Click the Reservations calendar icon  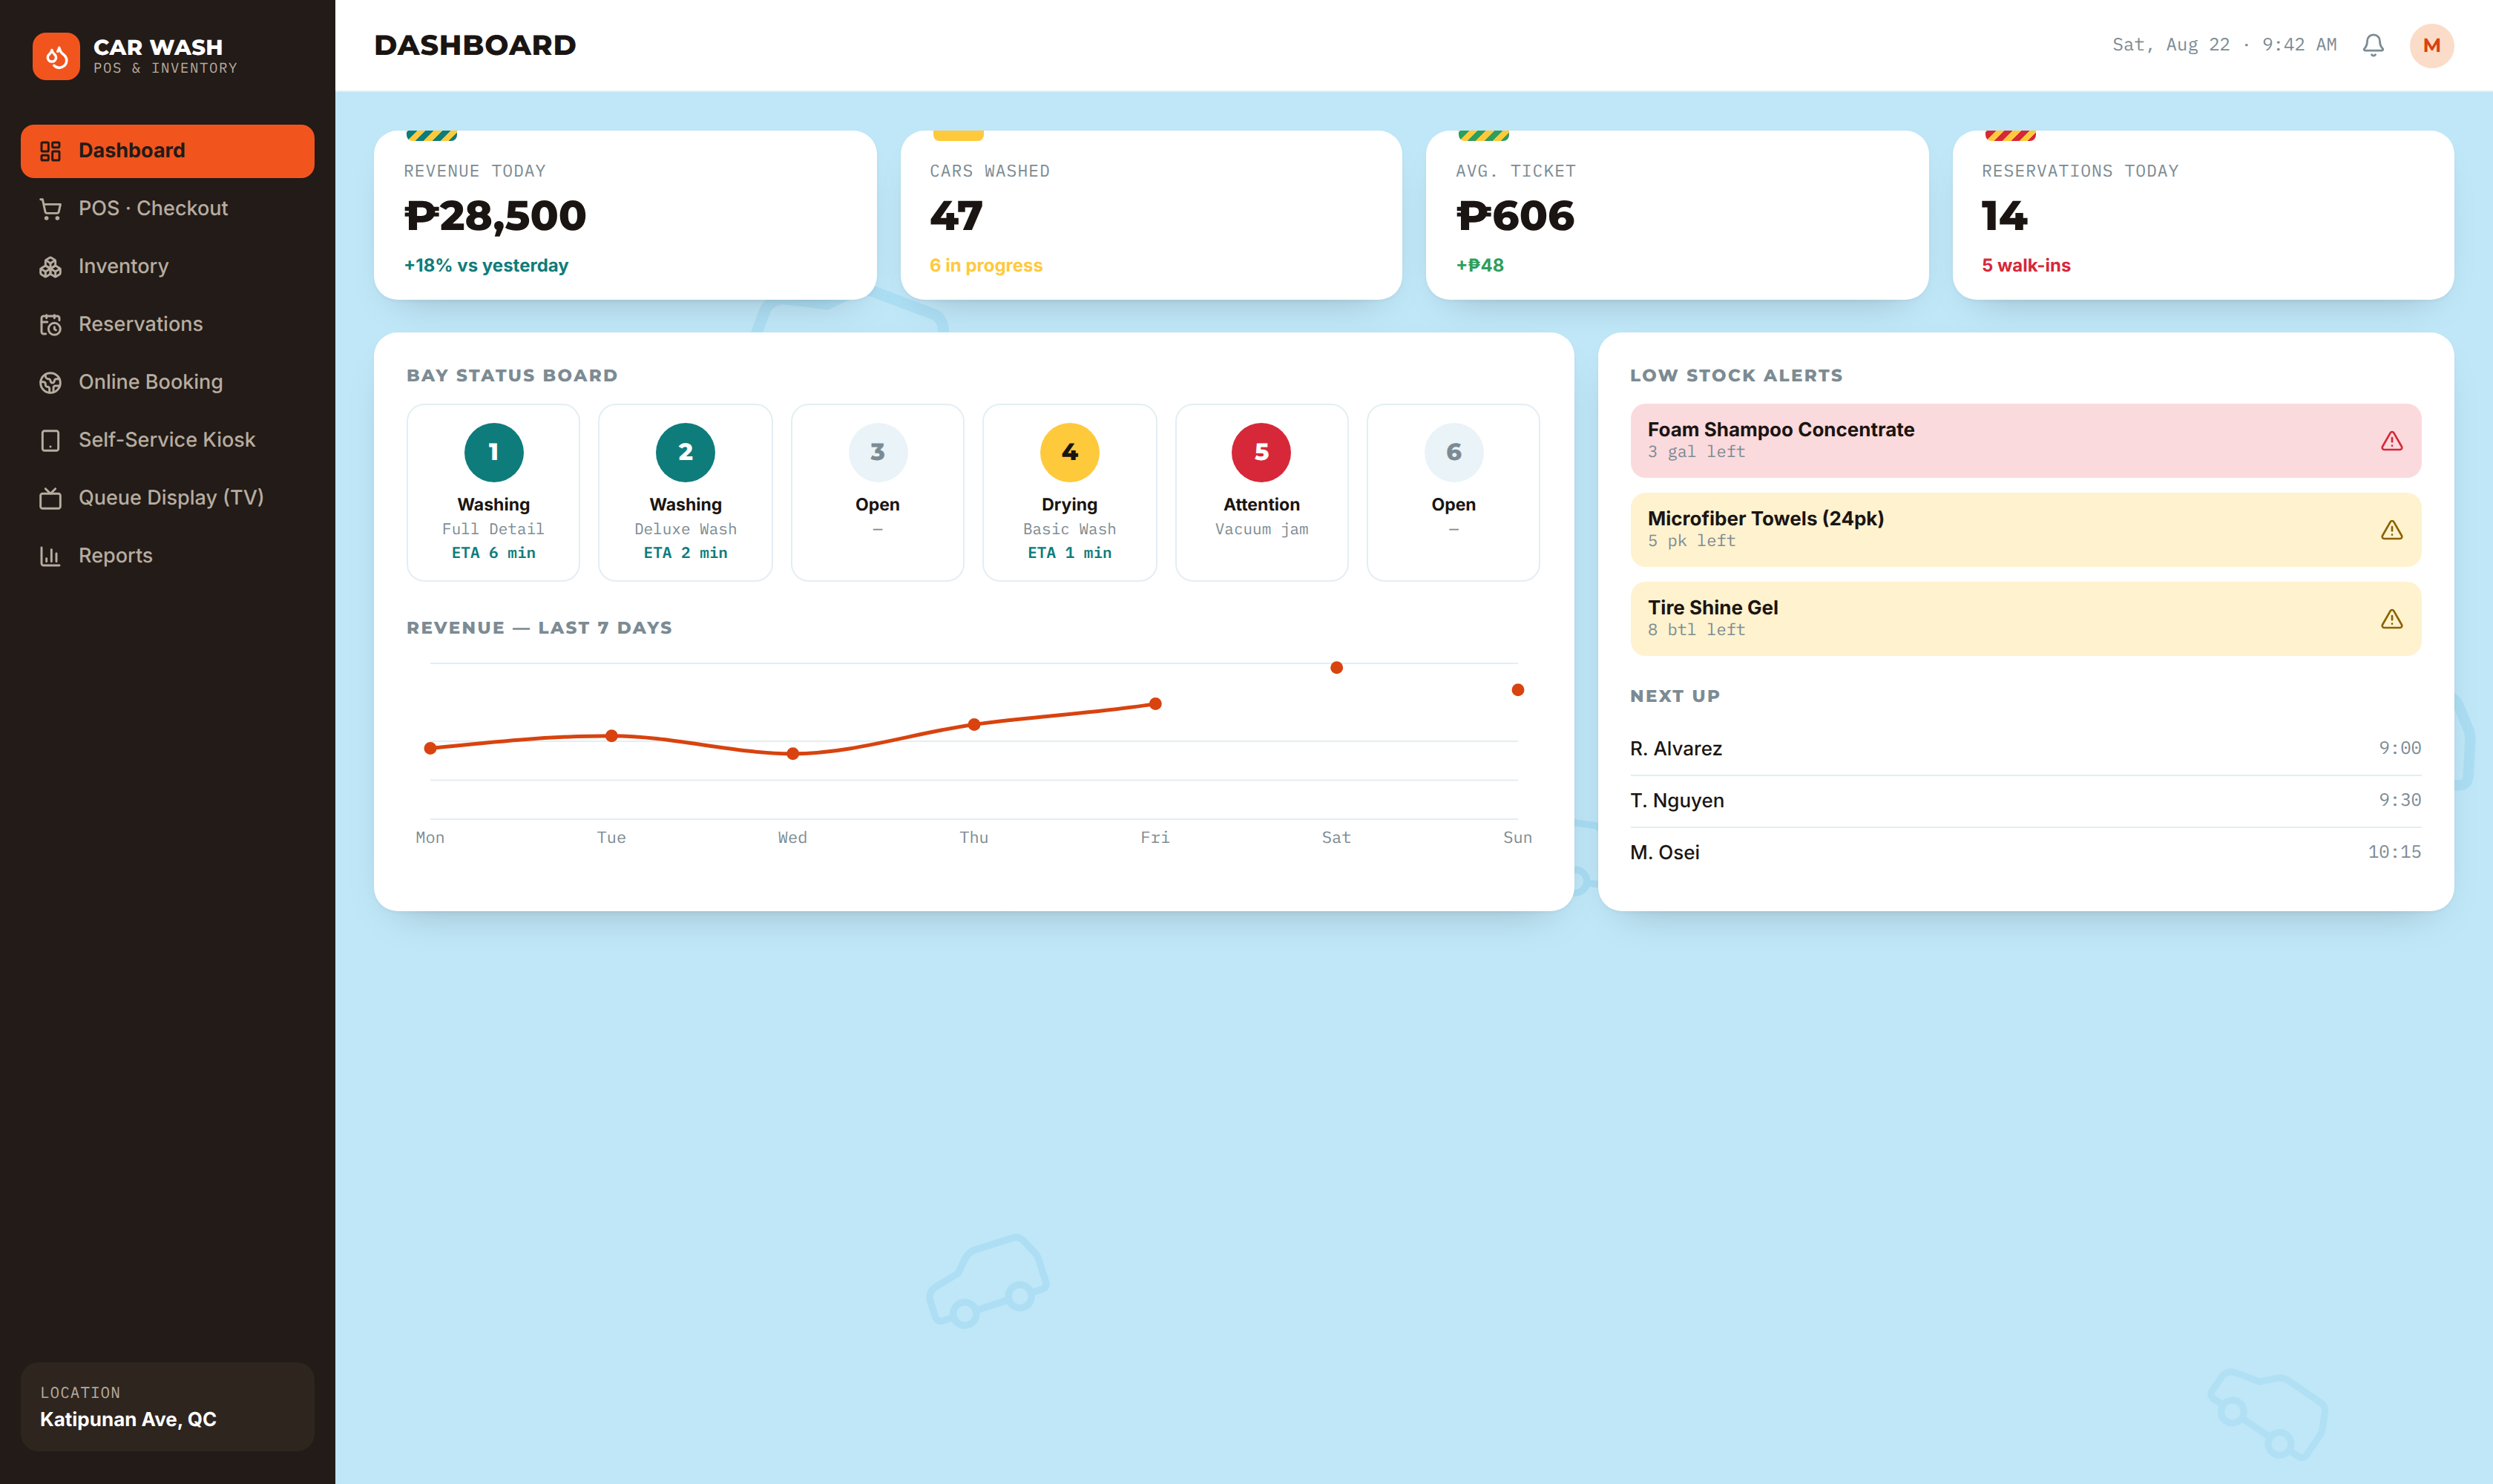point(50,325)
